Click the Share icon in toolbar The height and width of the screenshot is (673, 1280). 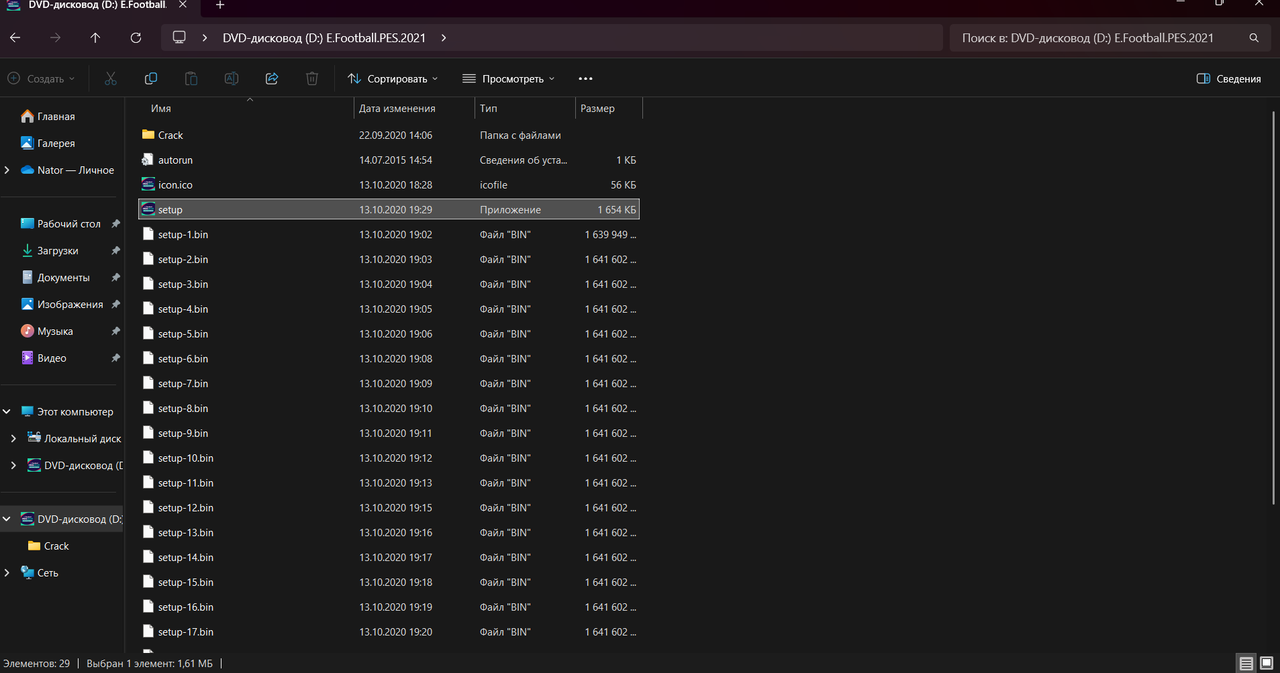pyautogui.click(x=271, y=78)
